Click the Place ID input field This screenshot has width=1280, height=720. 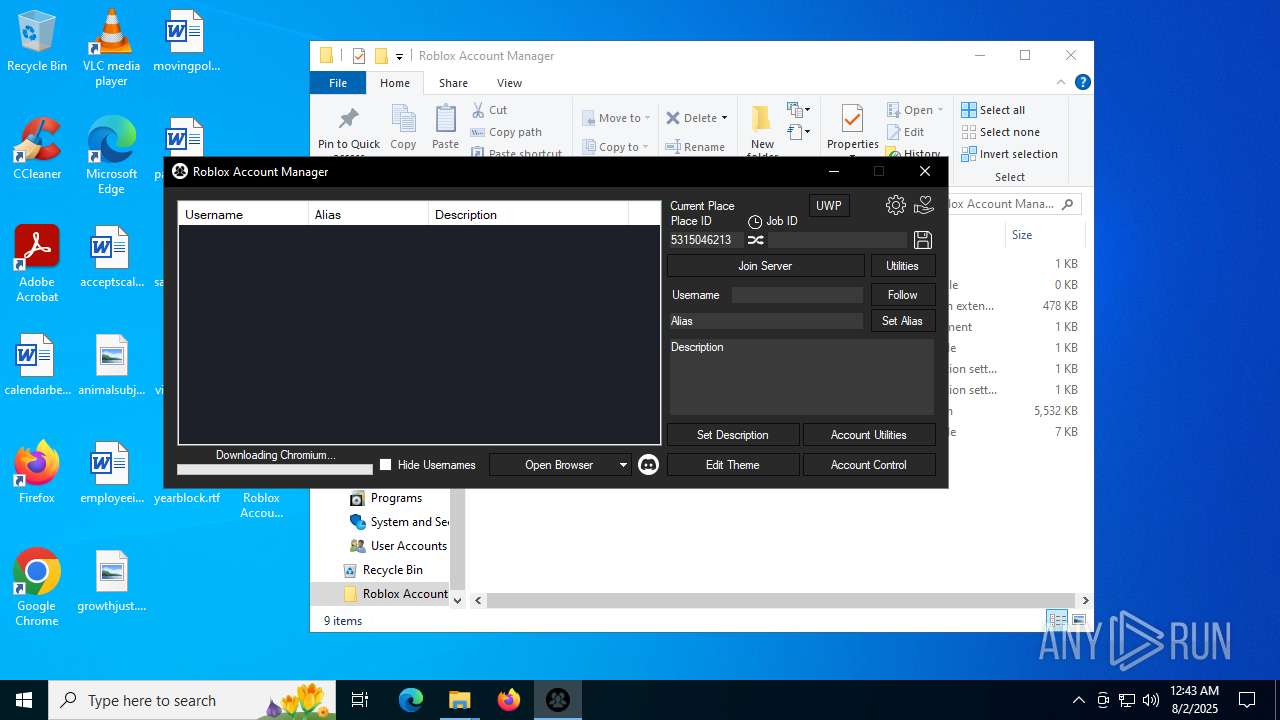(x=706, y=240)
